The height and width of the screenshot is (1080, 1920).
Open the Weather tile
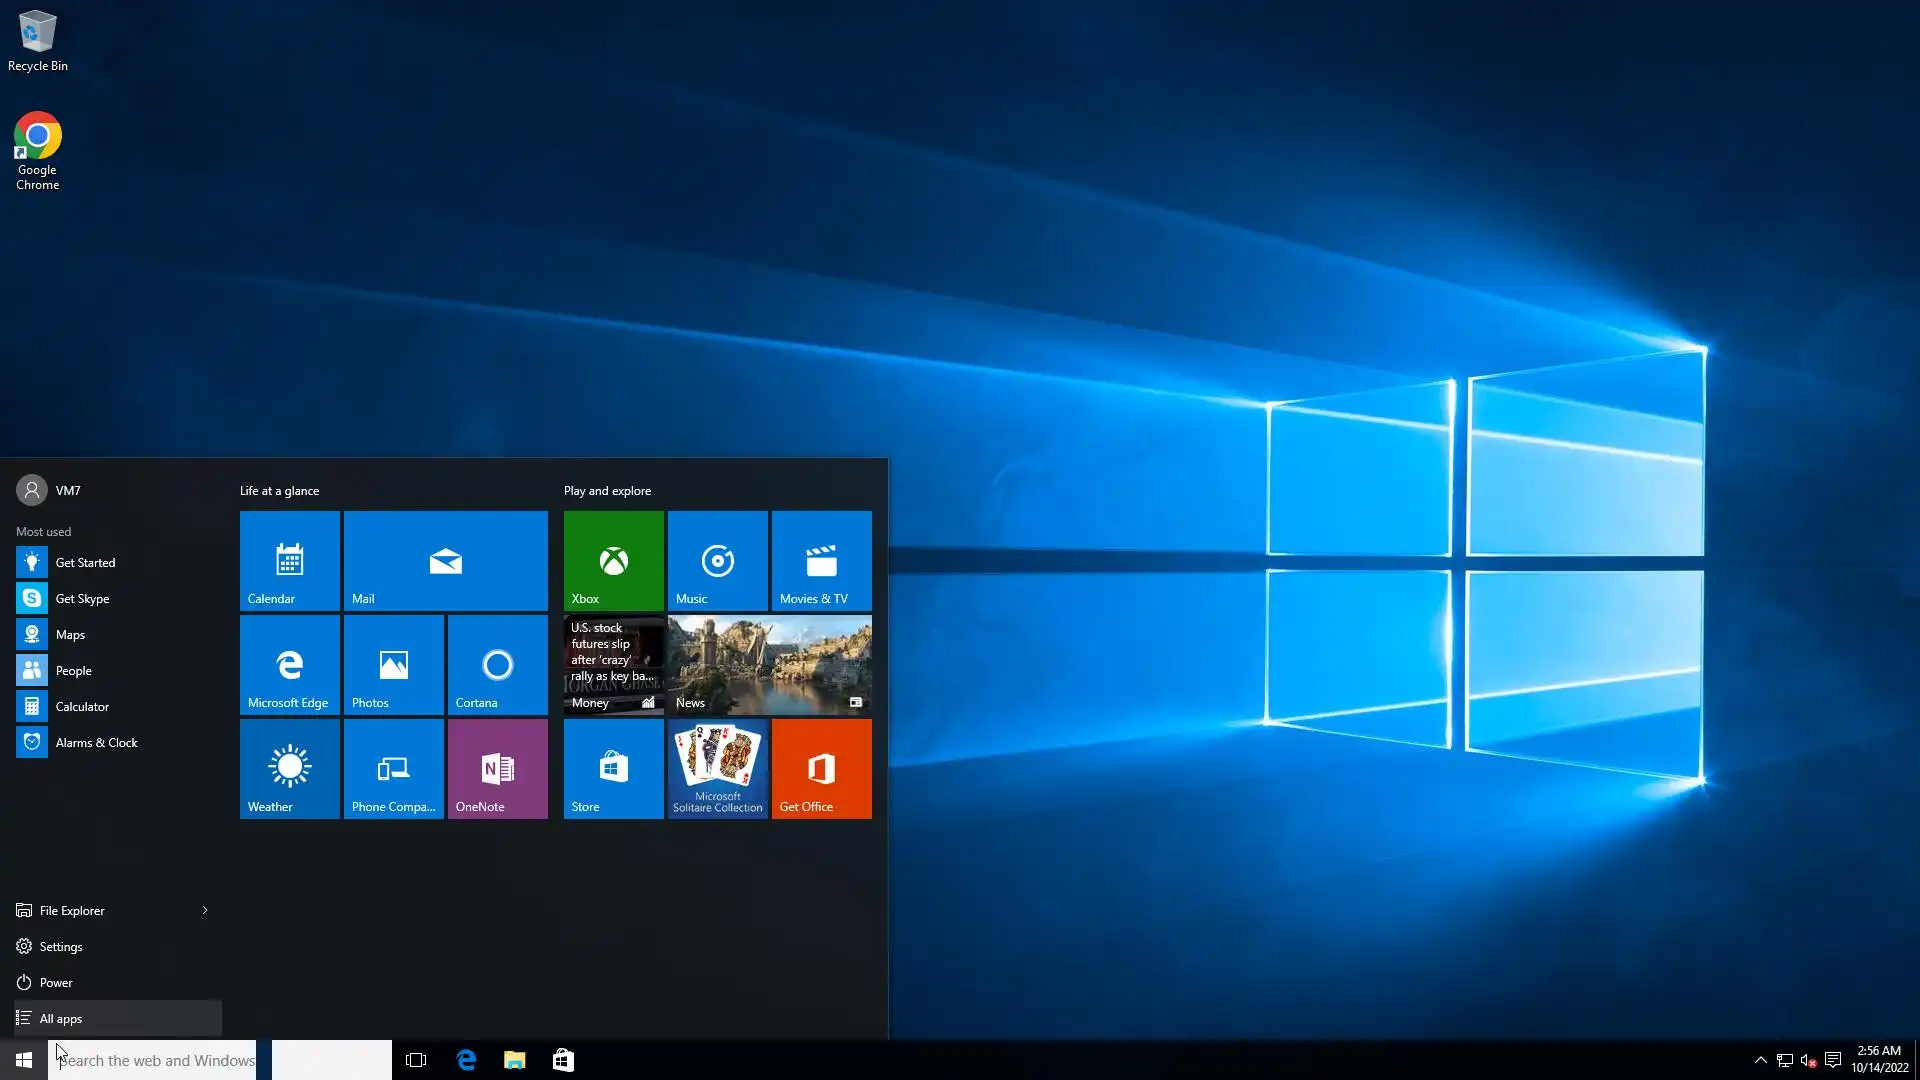[x=289, y=768]
